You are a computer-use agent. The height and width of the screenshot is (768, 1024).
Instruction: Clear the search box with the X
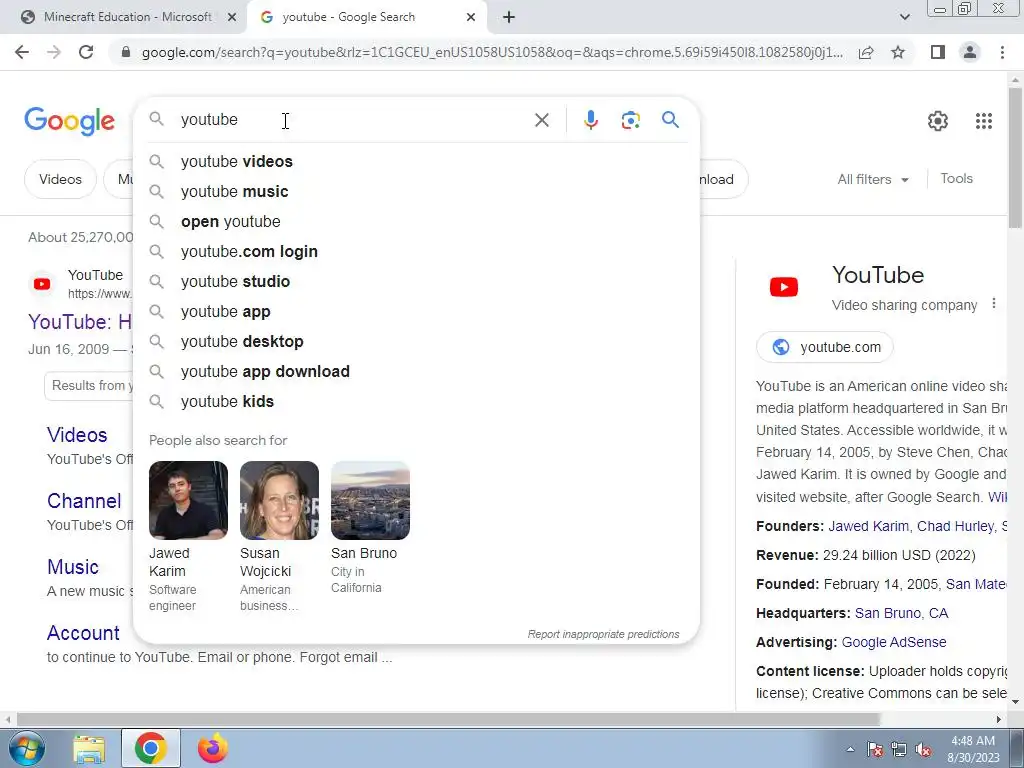(x=541, y=120)
